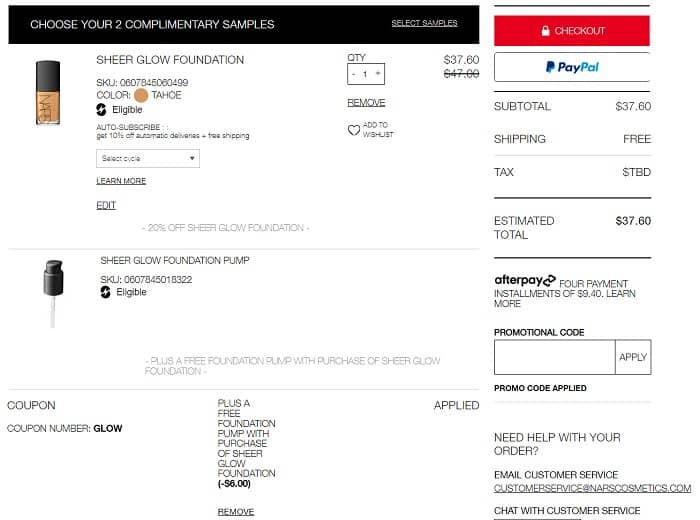Edit the Sheer Glow Foundation item
This screenshot has height=520, width=700.
point(106,205)
